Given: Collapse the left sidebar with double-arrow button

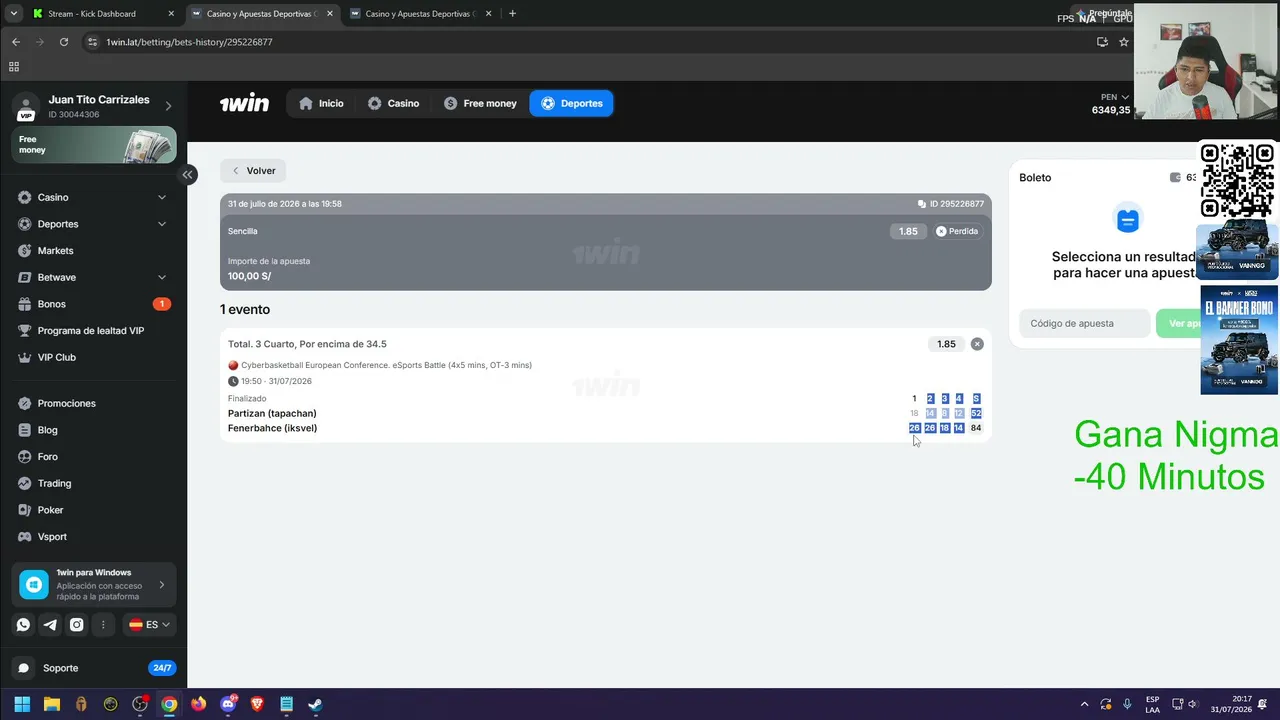Looking at the screenshot, I should pyautogui.click(x=187, y=175).
